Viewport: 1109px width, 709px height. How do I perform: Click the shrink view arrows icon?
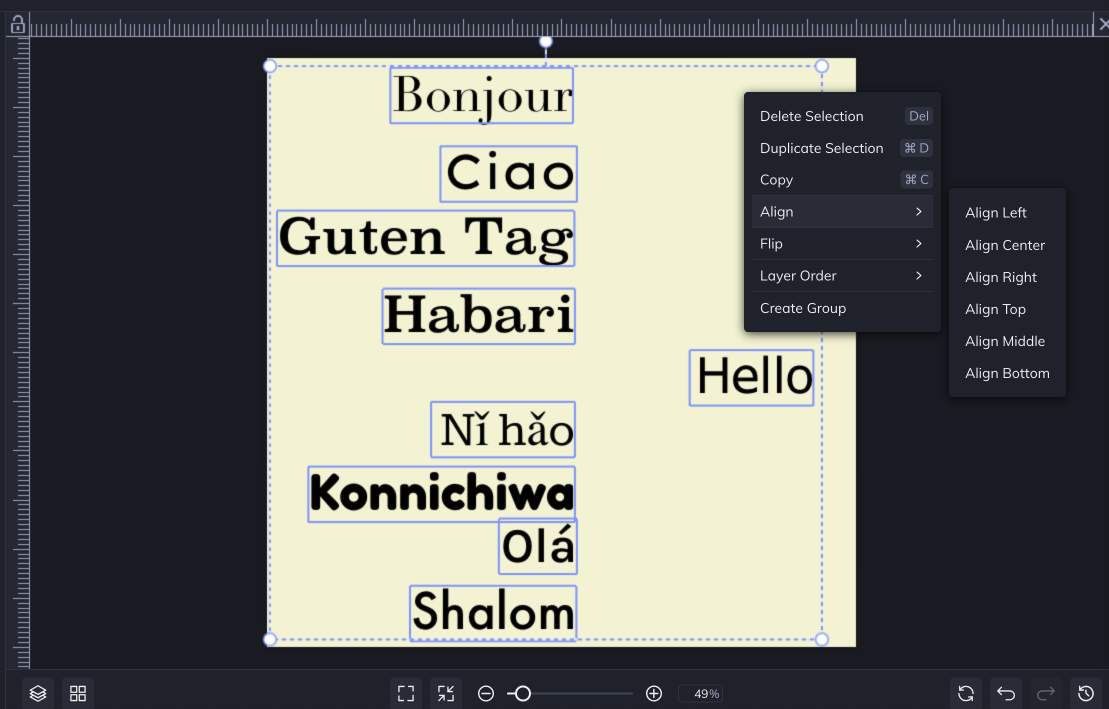click(446, 693)
